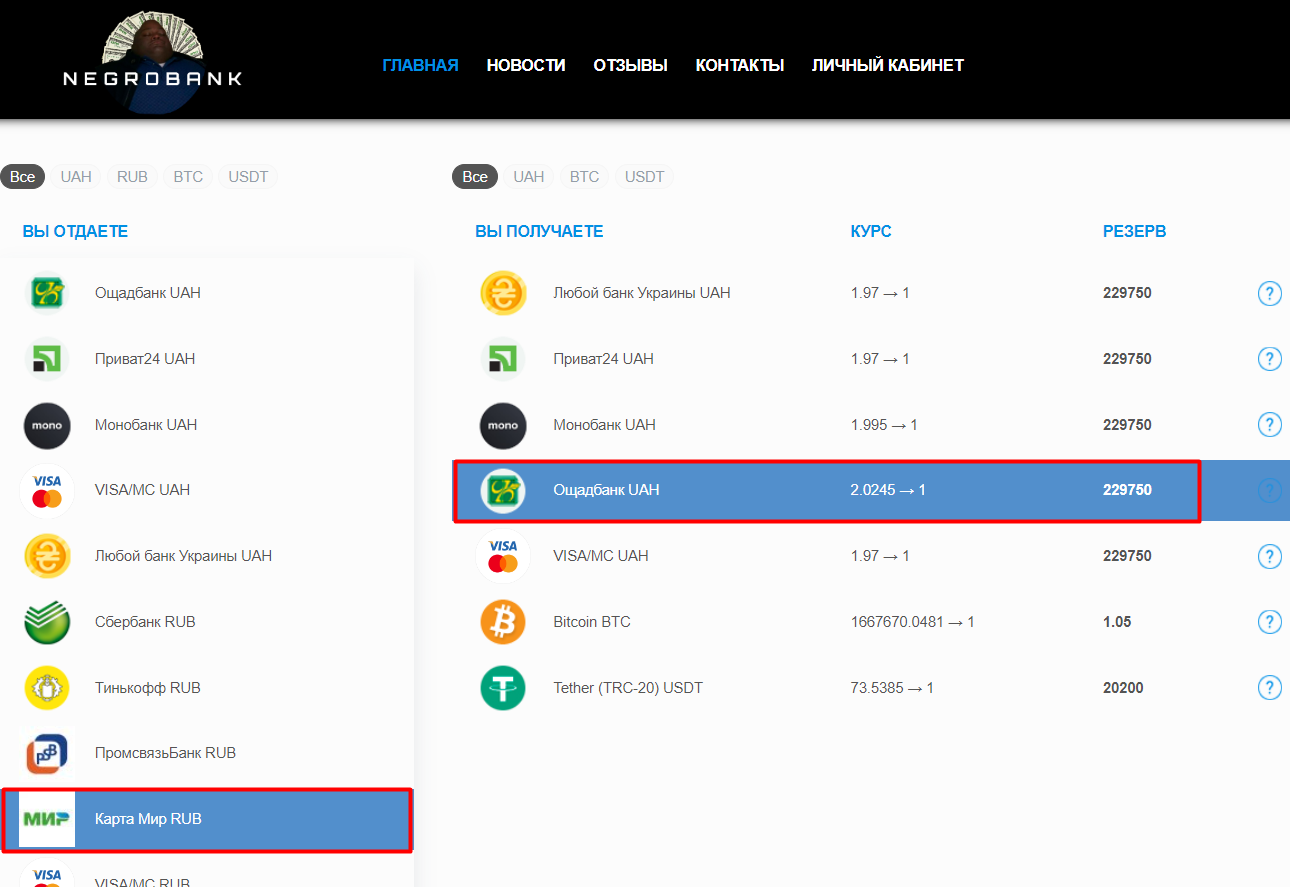Filter give column by RUB
Viewport: 1290px width, 887px height.
point(132,177)
